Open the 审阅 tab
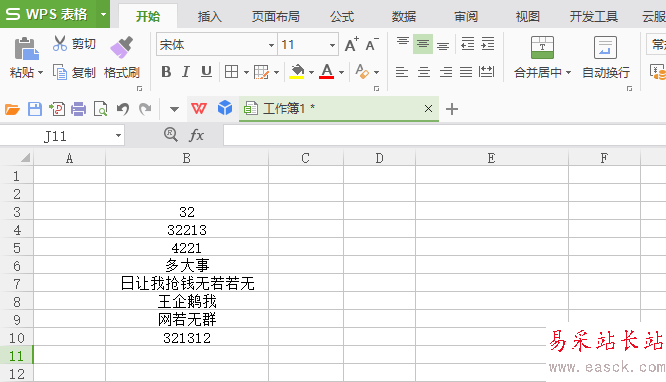 [x=466, y=17]
